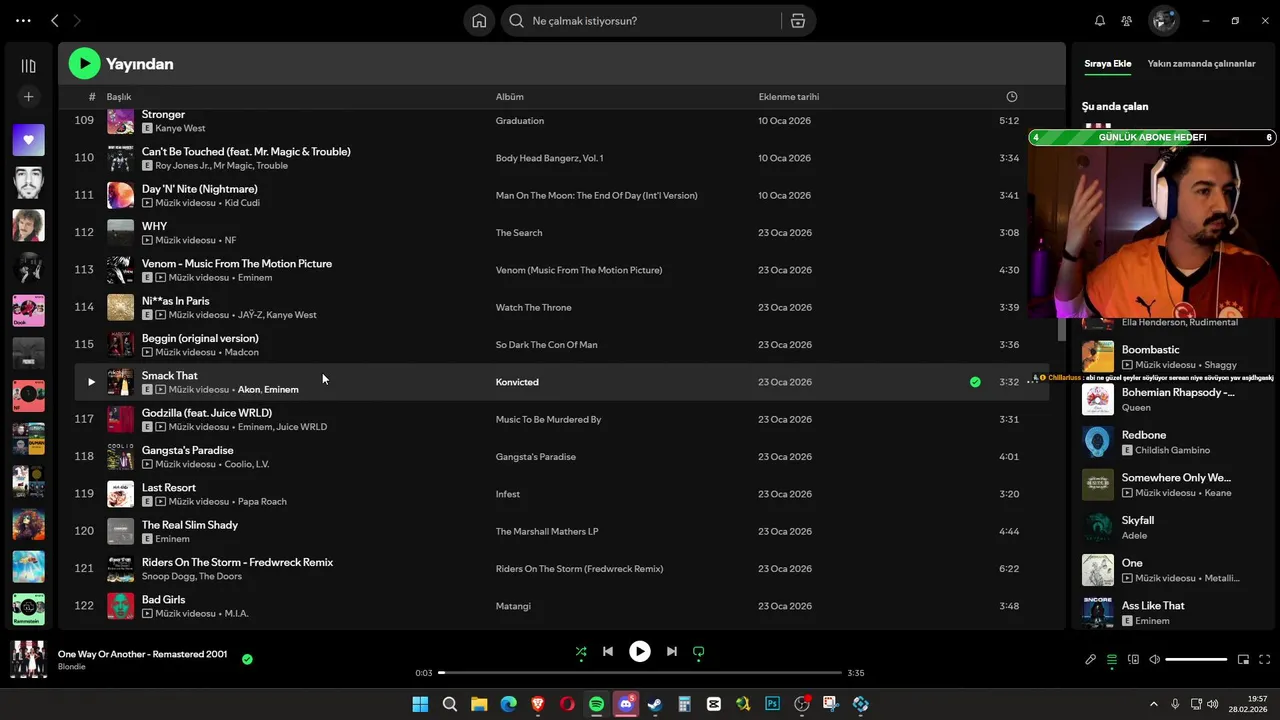Mute the Spotify volume
The height and width of the screenshot is (720, 1280).
(1154, 660)
